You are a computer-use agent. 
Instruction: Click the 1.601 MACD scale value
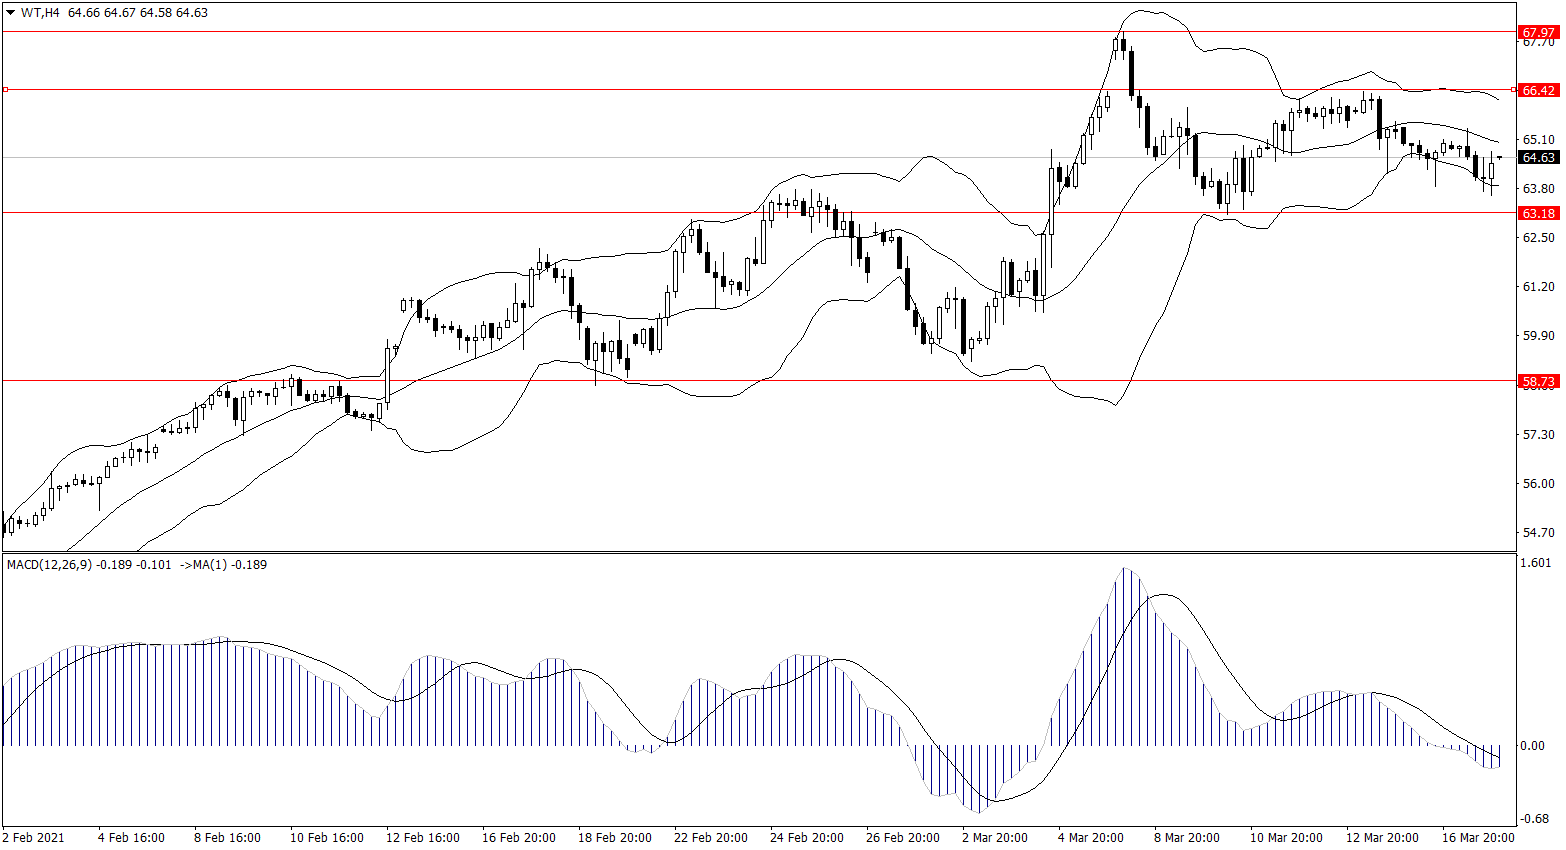click(1535, 563)
